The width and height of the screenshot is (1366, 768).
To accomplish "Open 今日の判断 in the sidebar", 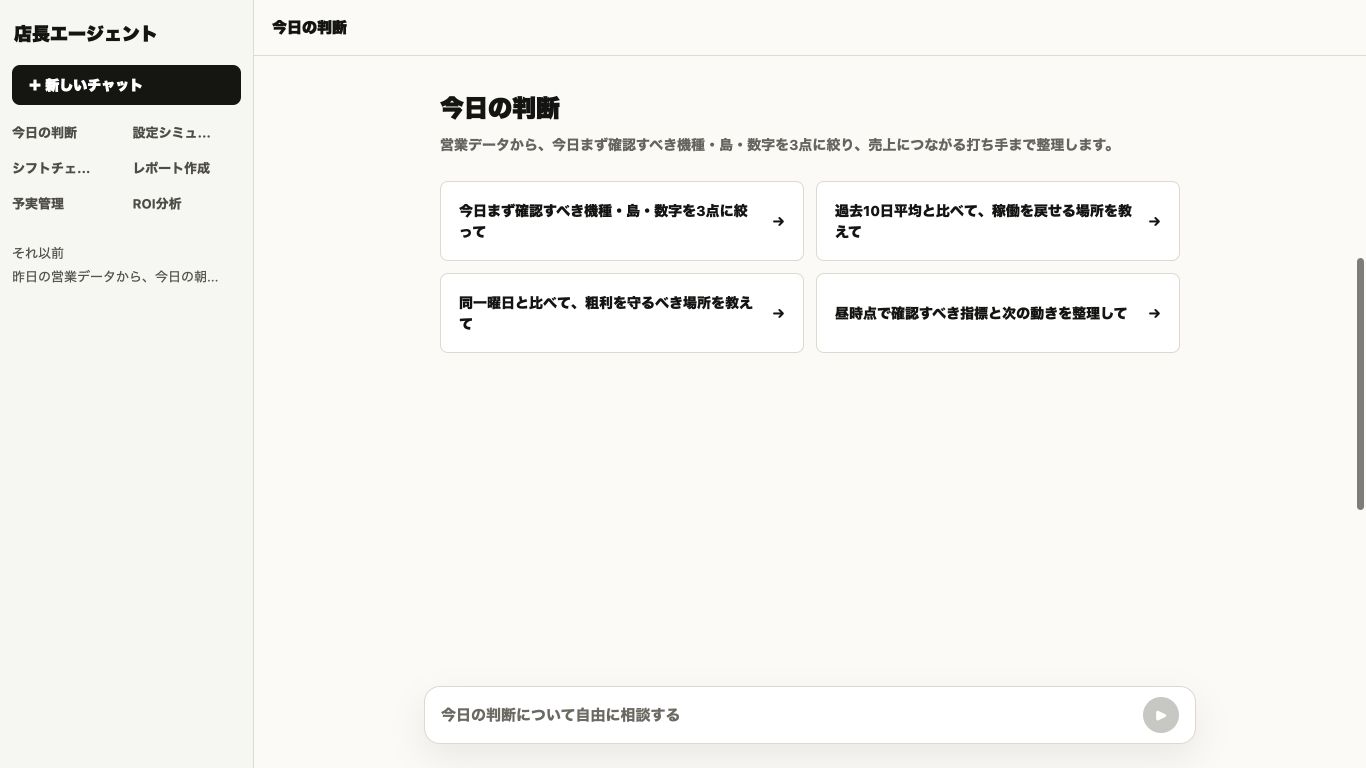I will click(45, 133).
